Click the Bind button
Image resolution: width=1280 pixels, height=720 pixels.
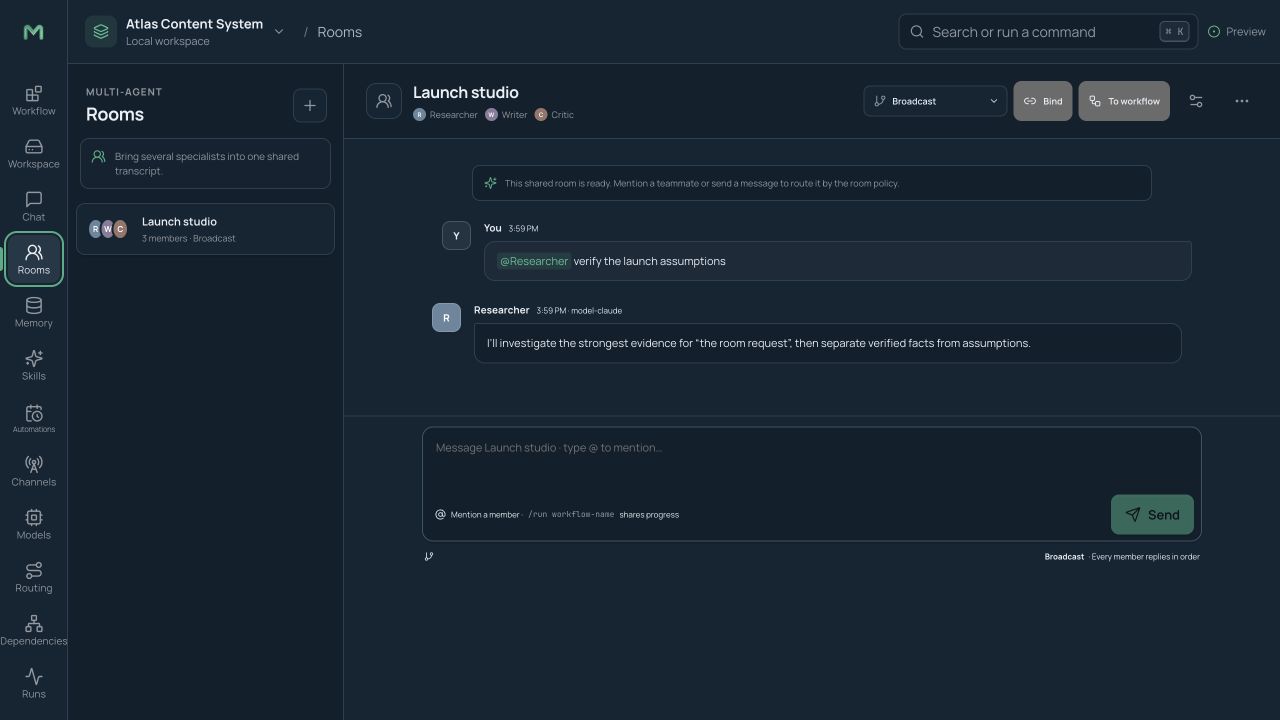pos(1043,101)
